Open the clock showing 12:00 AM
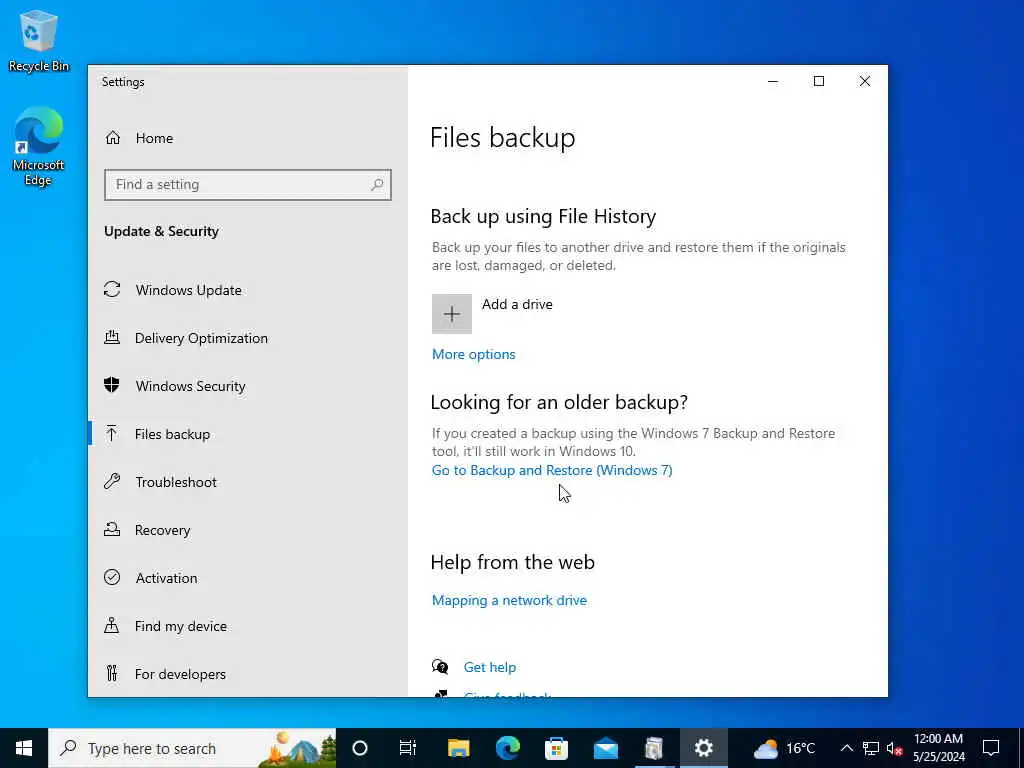Screen dimensions: 1024x768 click(938, 748)
